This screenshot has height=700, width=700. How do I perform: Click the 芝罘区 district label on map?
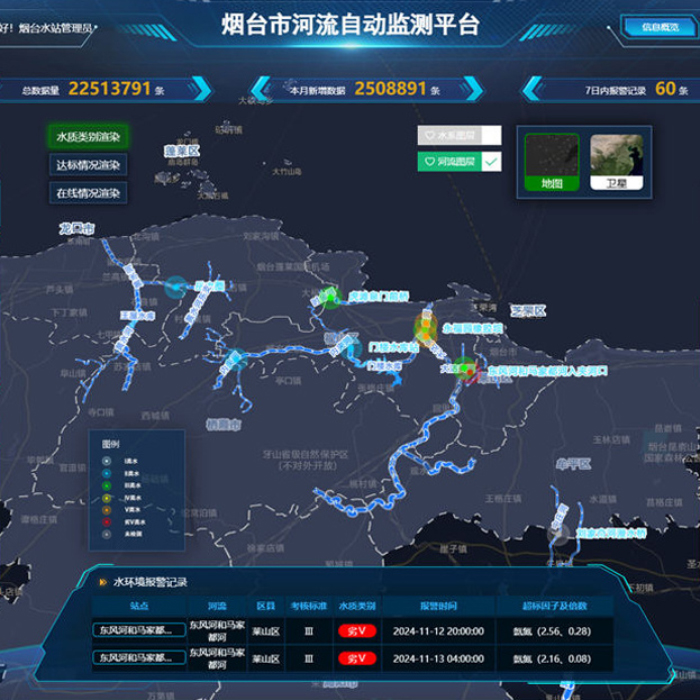[528, 311]
